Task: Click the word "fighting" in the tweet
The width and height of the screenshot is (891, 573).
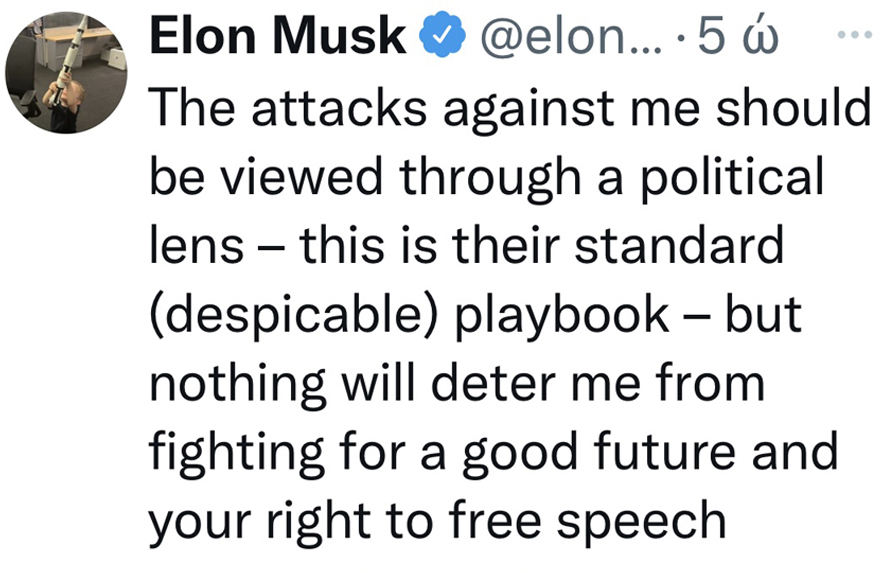Action: pyautogui.click(x=236, y=454)
